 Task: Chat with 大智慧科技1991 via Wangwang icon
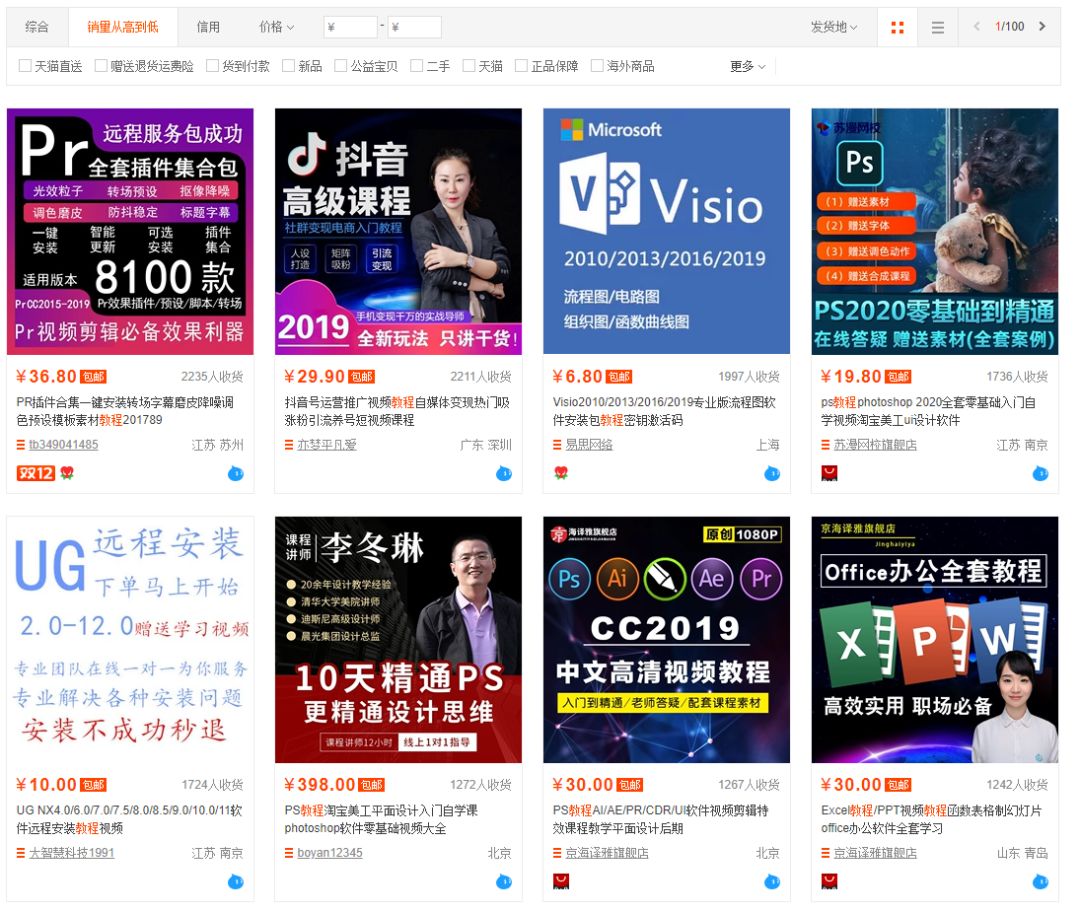(x=236, y=881)
